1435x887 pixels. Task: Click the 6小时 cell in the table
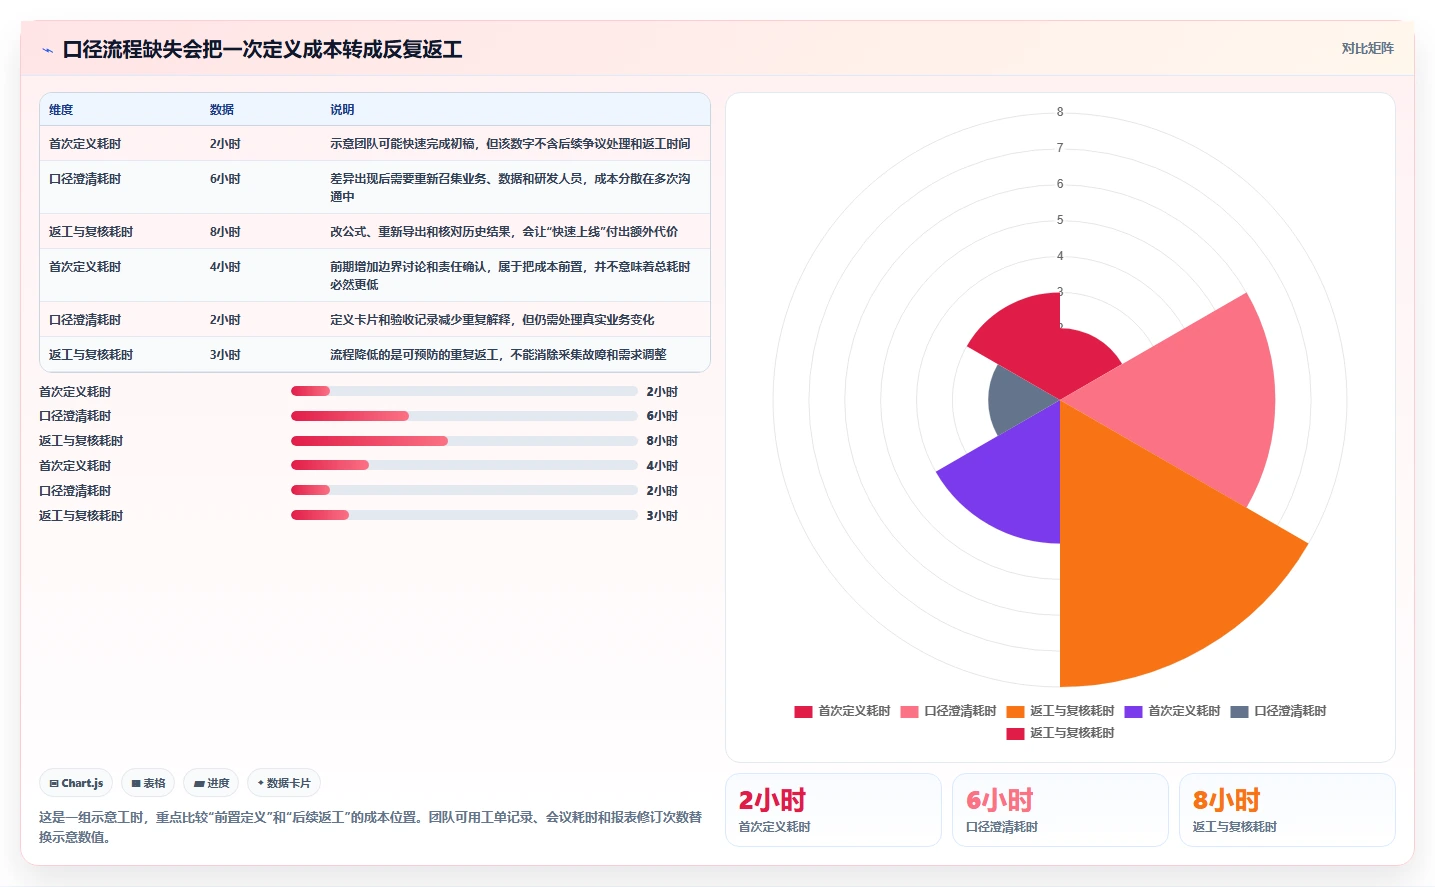point(225,179)
